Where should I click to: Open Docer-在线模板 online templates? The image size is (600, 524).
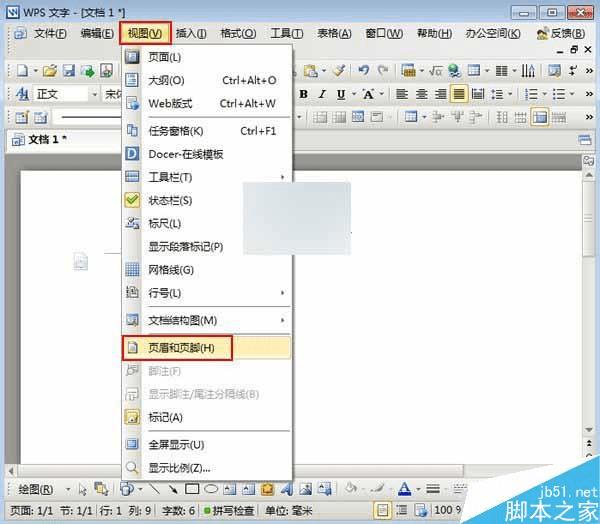point(208,154)
